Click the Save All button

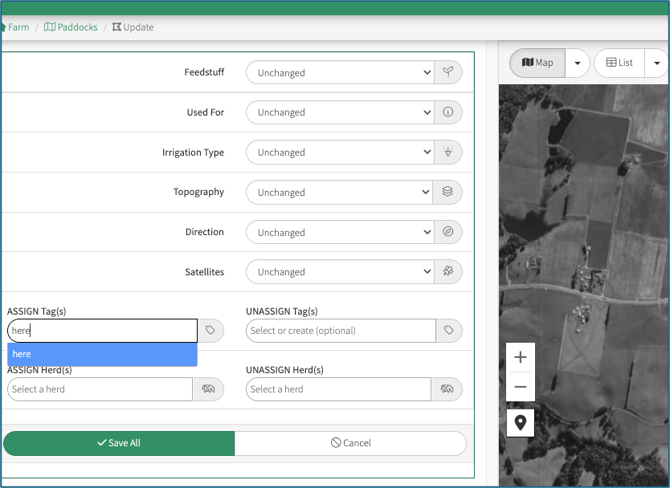tap(119, 443)
